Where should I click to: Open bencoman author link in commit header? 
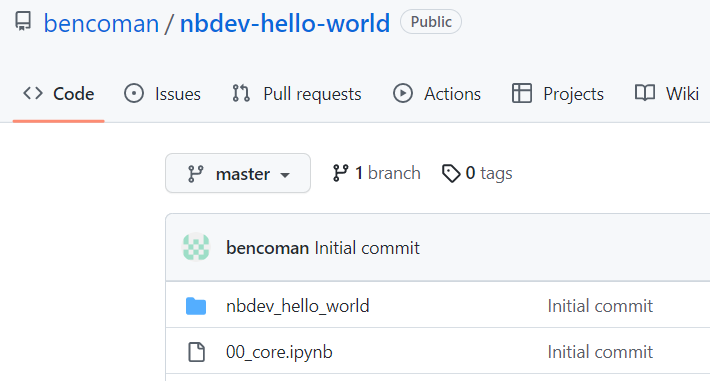268,248
